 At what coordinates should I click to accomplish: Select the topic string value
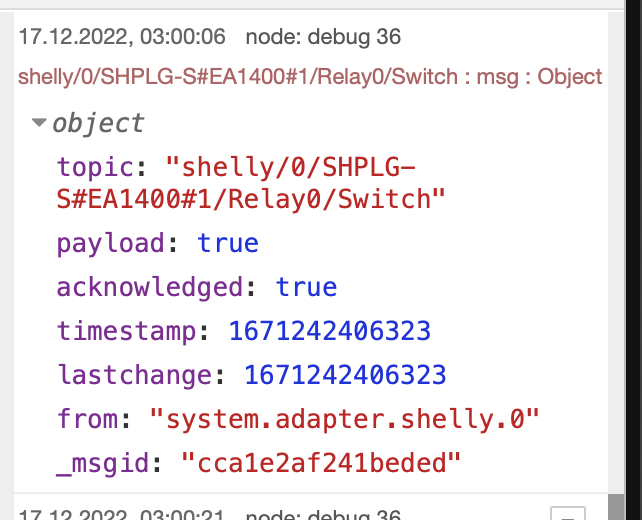[251, 183]
